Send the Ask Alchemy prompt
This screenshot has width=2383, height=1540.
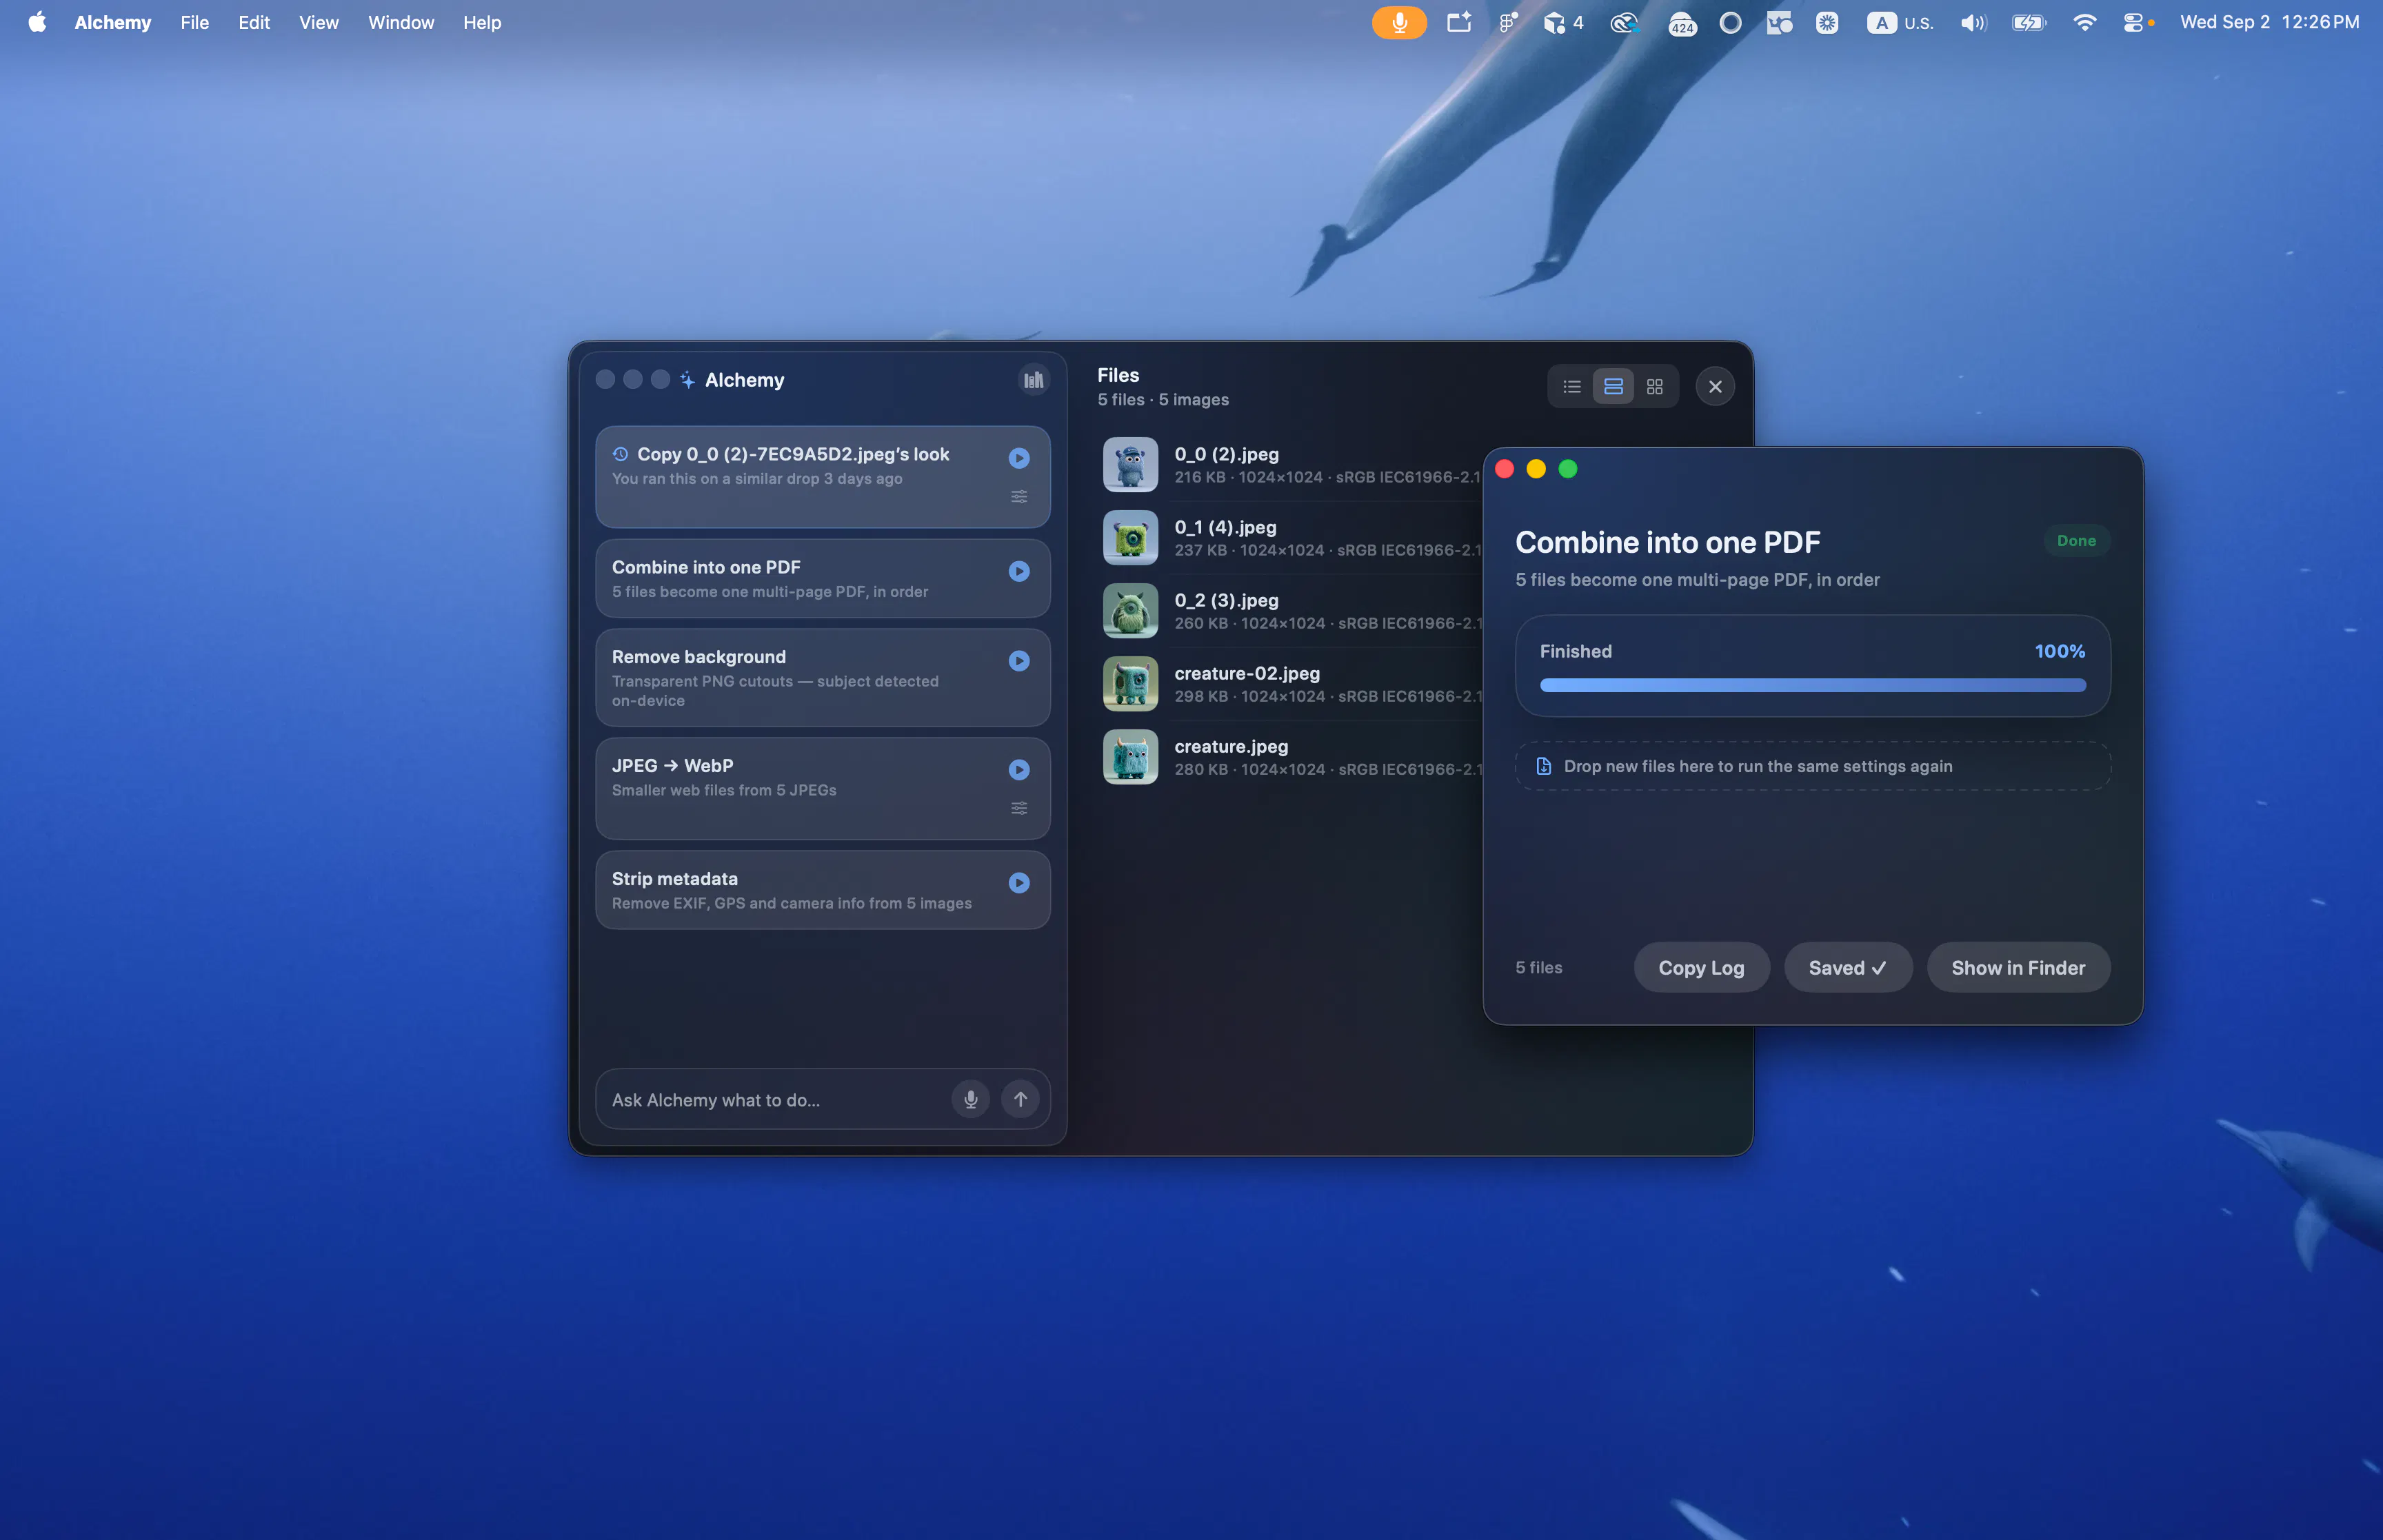coord(1020,1099)
